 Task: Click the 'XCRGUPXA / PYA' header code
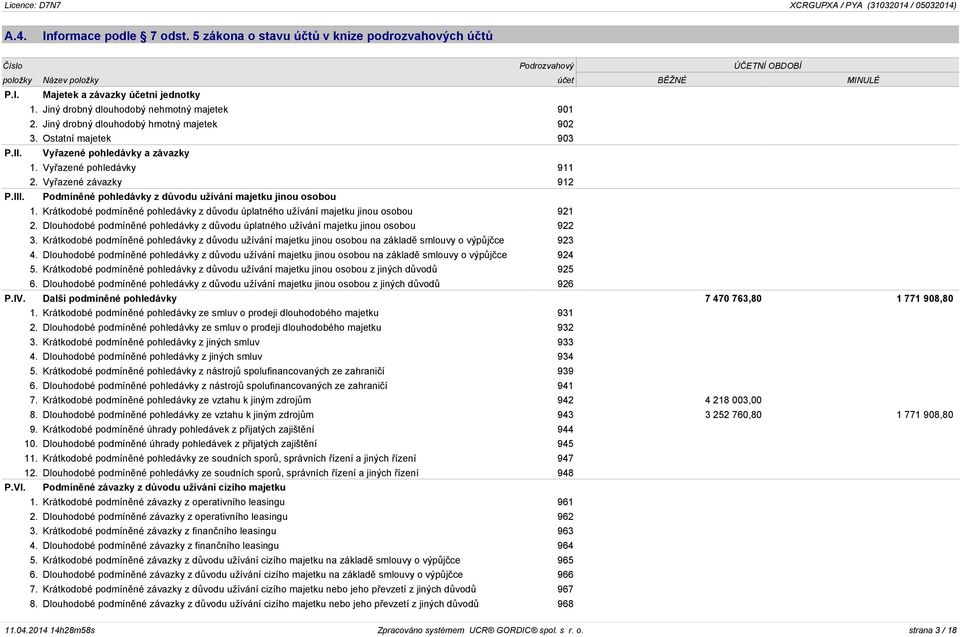pyautogui.click(x=826, y=5)
